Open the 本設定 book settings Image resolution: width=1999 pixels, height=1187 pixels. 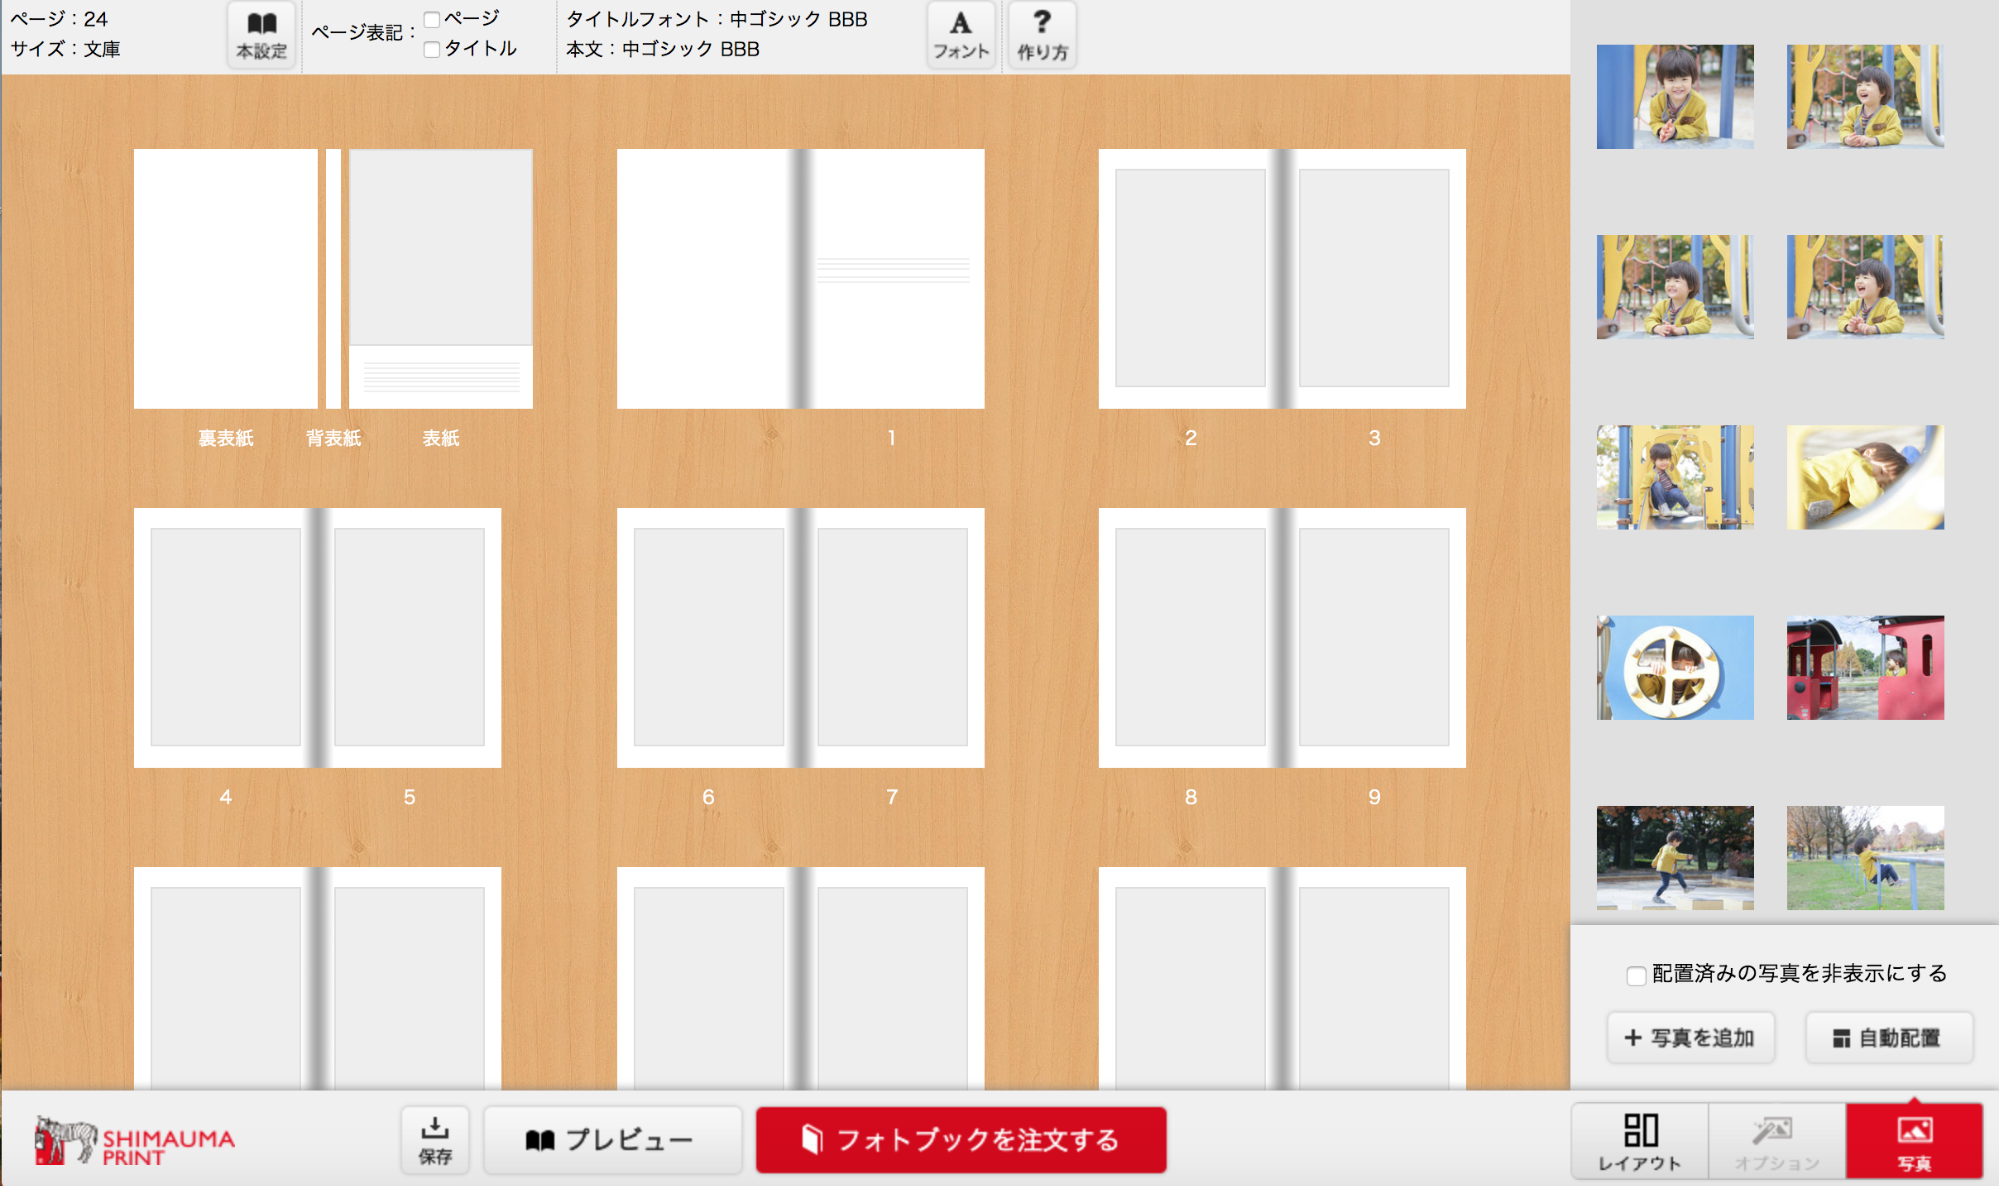click(x=261, y=35)
